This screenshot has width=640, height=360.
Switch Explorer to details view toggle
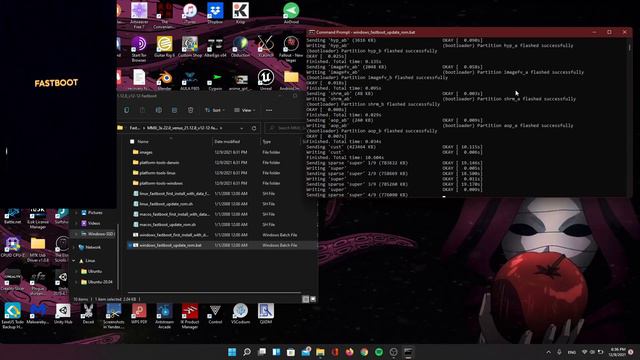(x=305, y=299)
